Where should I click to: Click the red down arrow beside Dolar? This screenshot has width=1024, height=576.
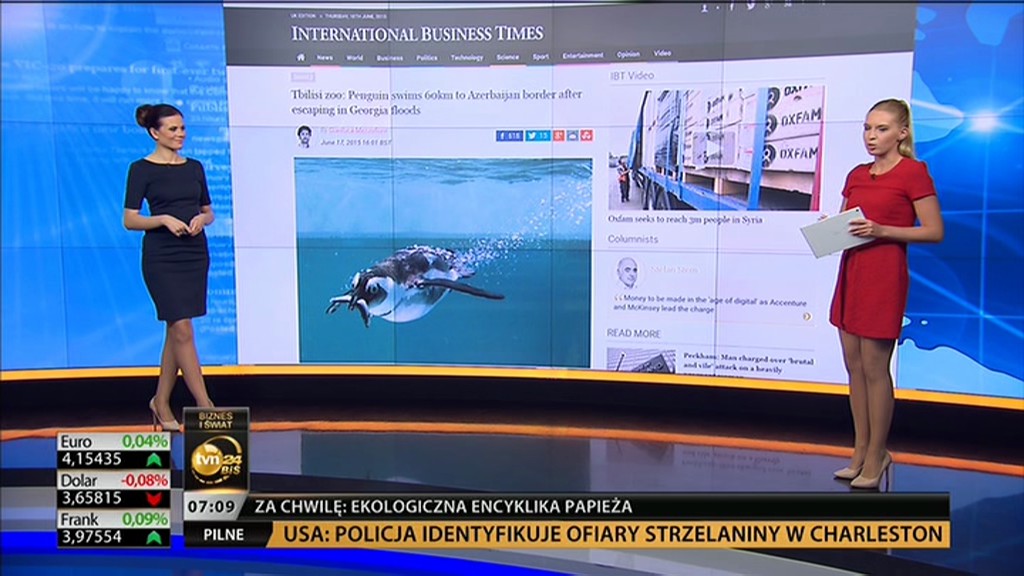[x=153, y=499]
